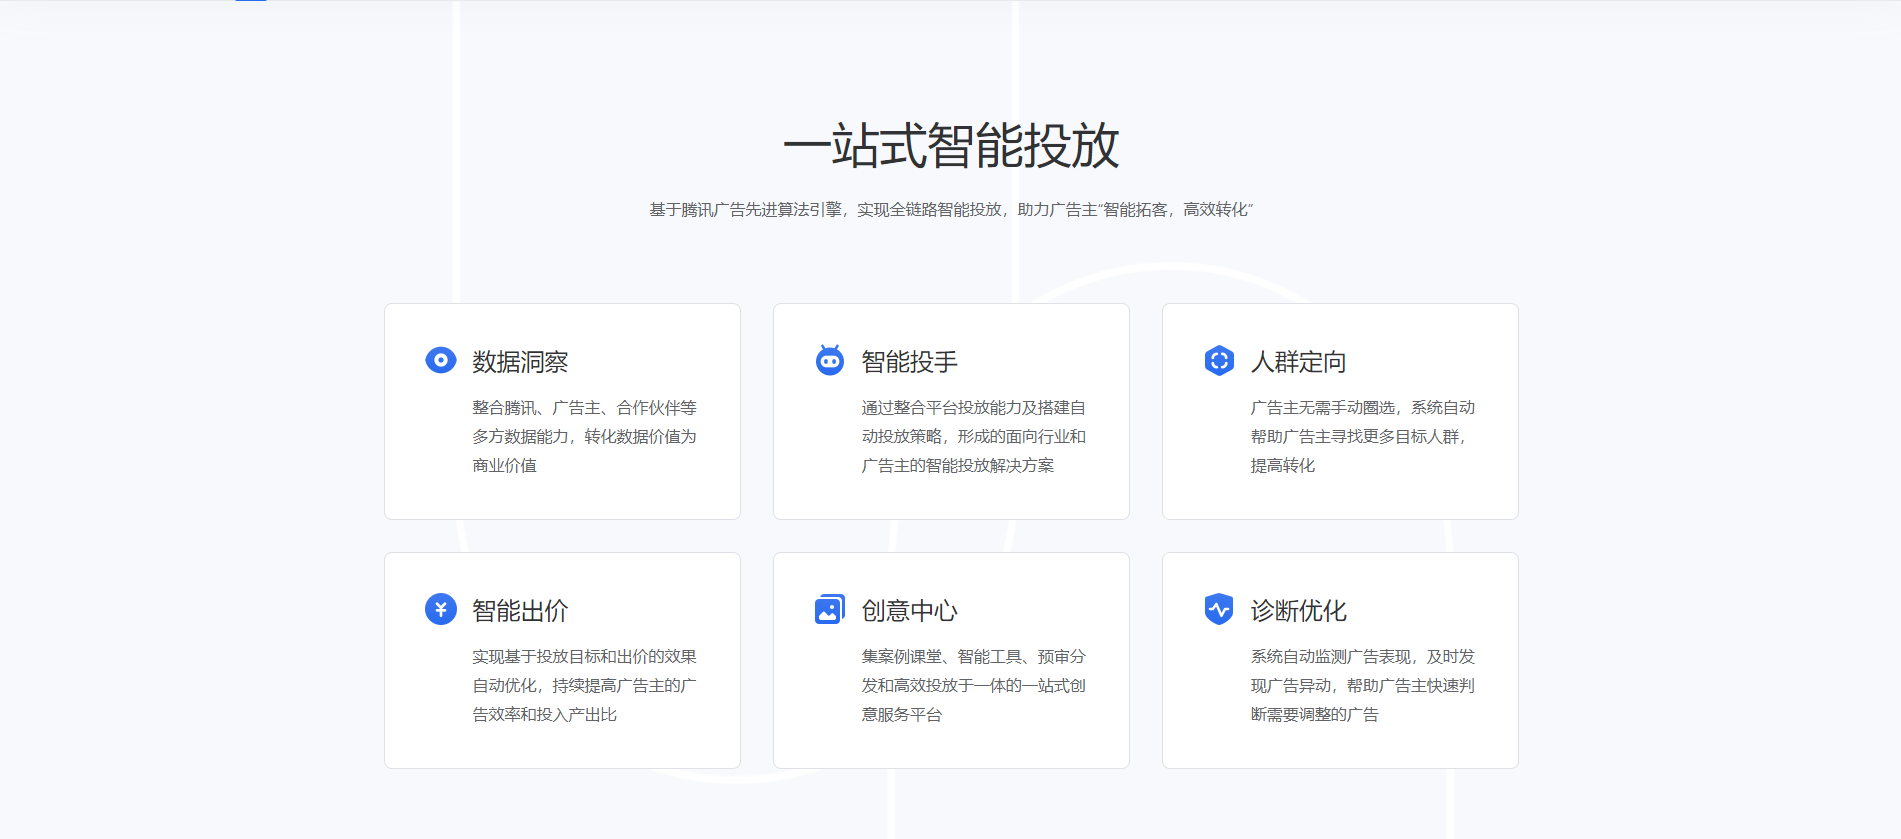Click the line 自动优化，持续提高广告主的广
Viewport: 1901px width, 839px height.
[584, 686]
